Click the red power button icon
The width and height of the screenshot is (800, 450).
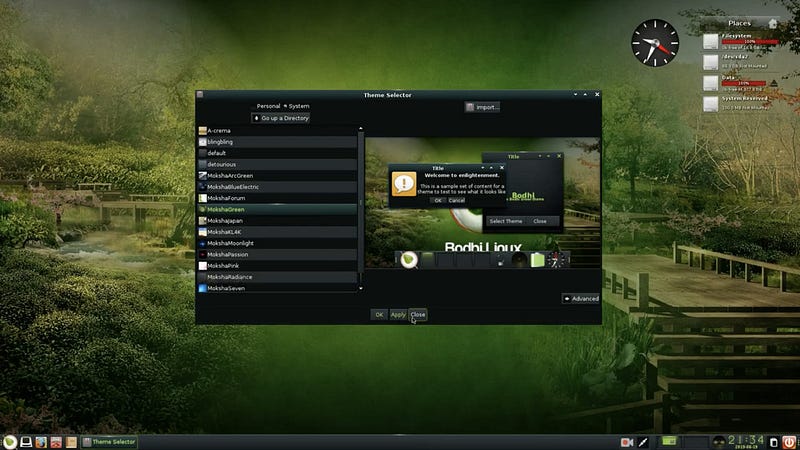click(x=789, y=442)
